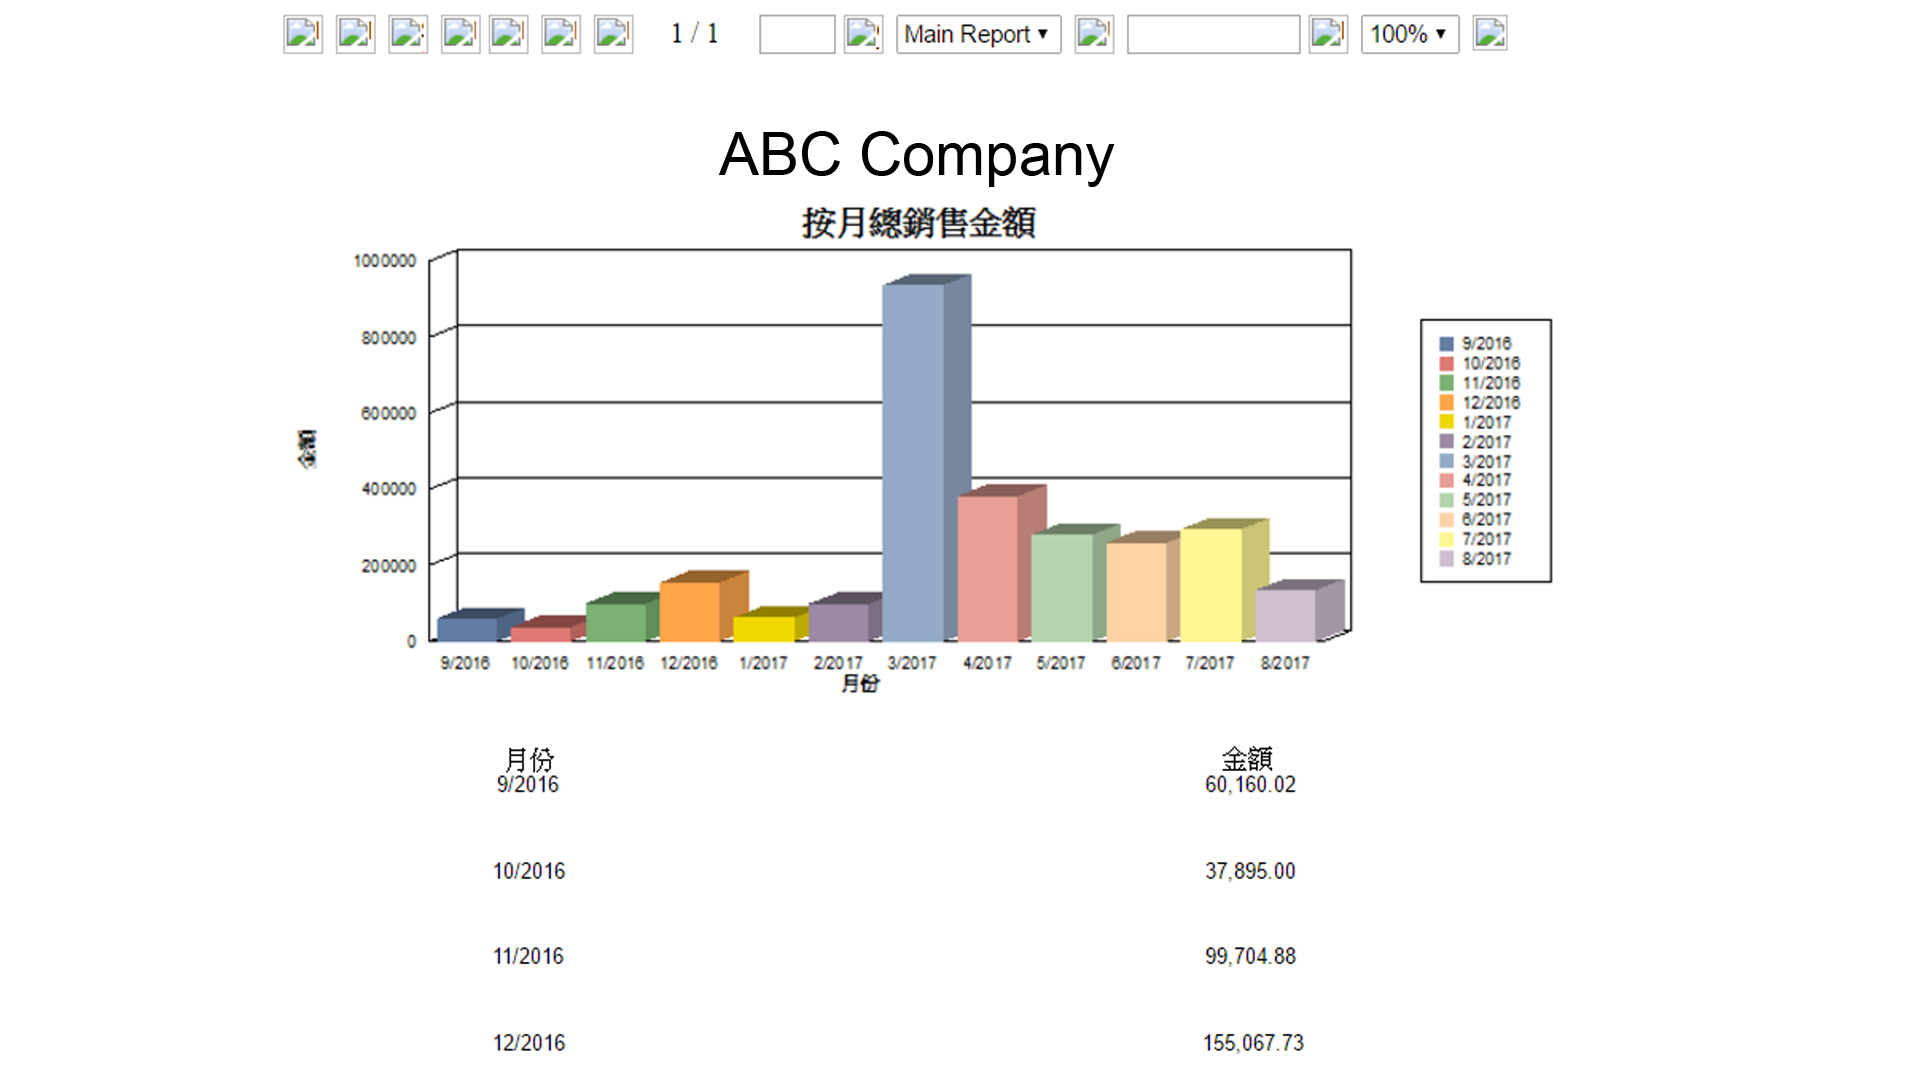The image size is (1920, 1080).
Task: Click the 8/2017 legend entry
Action: 1486,559
